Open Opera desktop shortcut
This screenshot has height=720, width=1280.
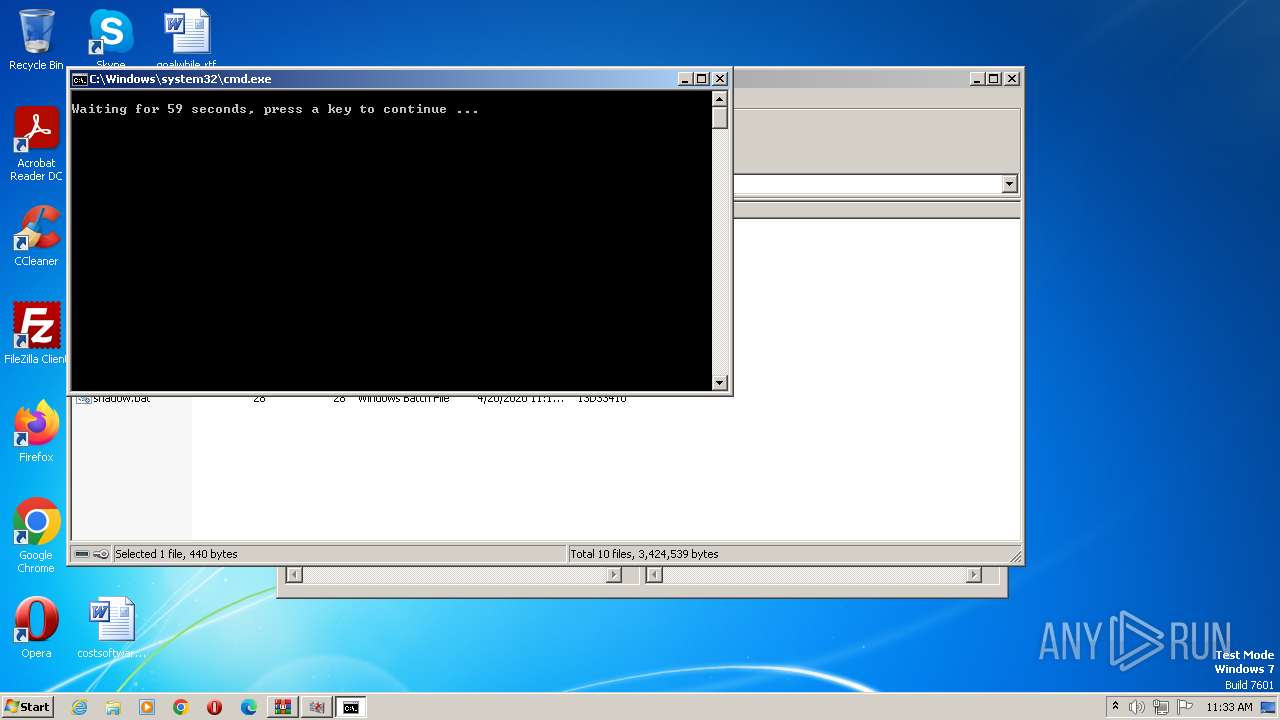click(x=36, y=628)
